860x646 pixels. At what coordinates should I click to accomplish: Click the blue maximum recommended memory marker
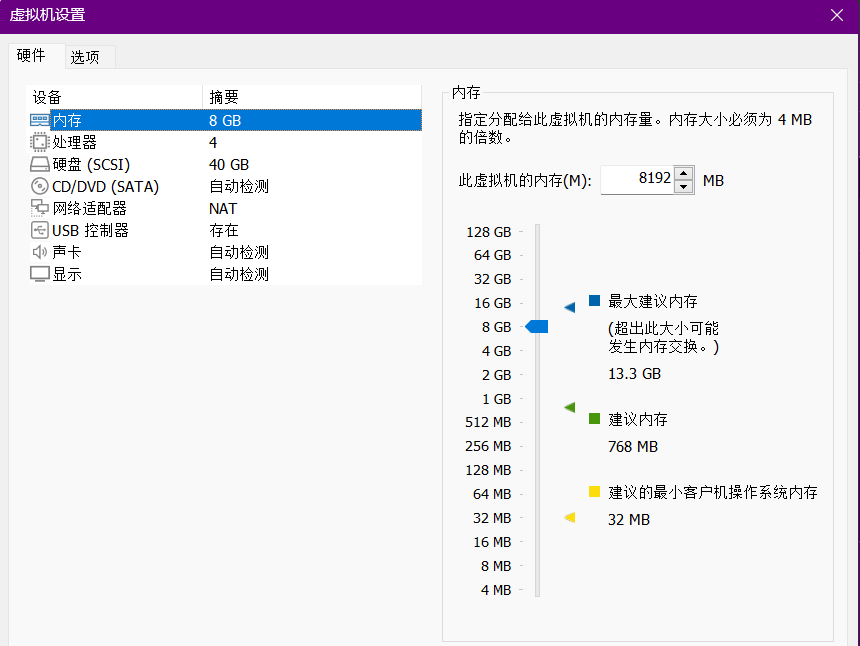click(570, 308)
